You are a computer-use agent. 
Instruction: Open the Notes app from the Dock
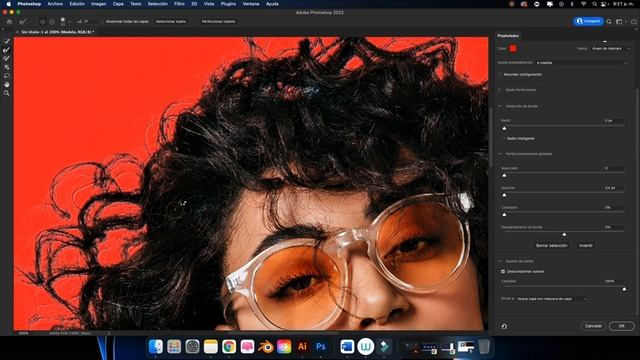click(x=211, y=347)
